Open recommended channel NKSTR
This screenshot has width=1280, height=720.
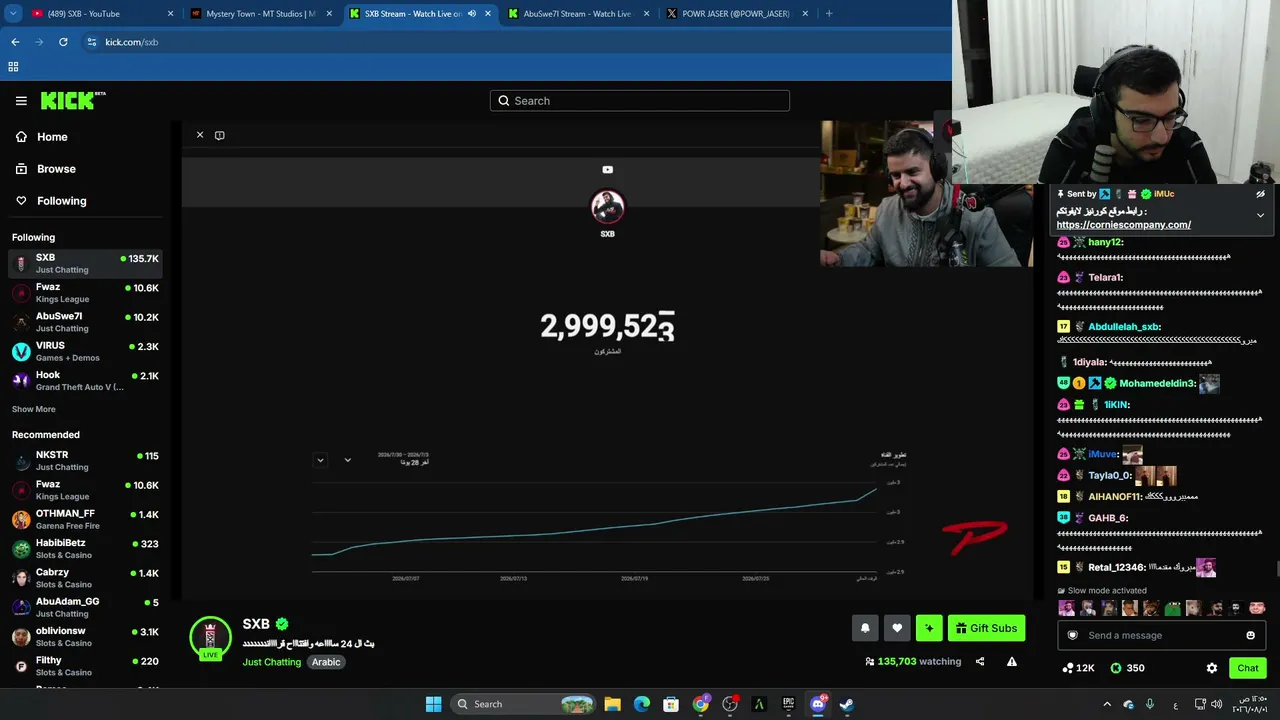[x=85, y=461]
